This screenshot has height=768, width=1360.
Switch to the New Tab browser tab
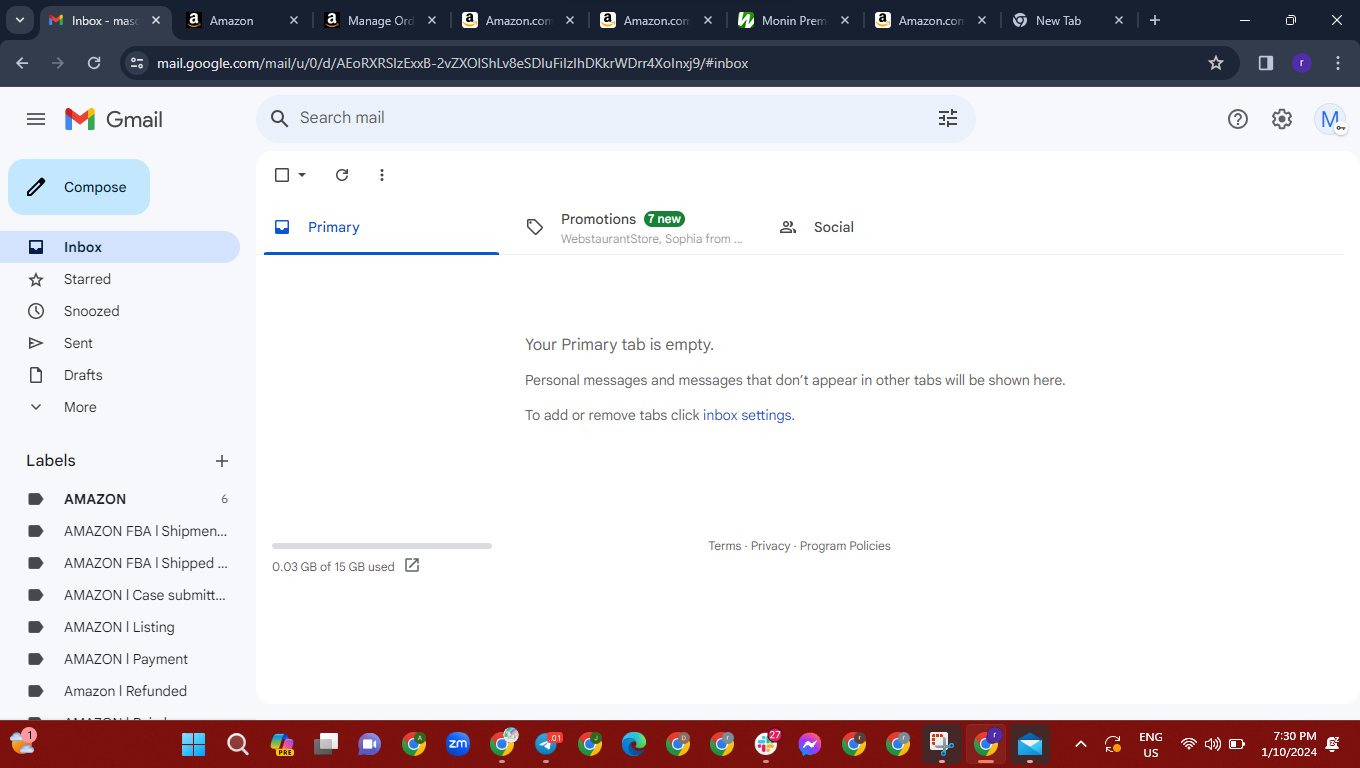1068,20
